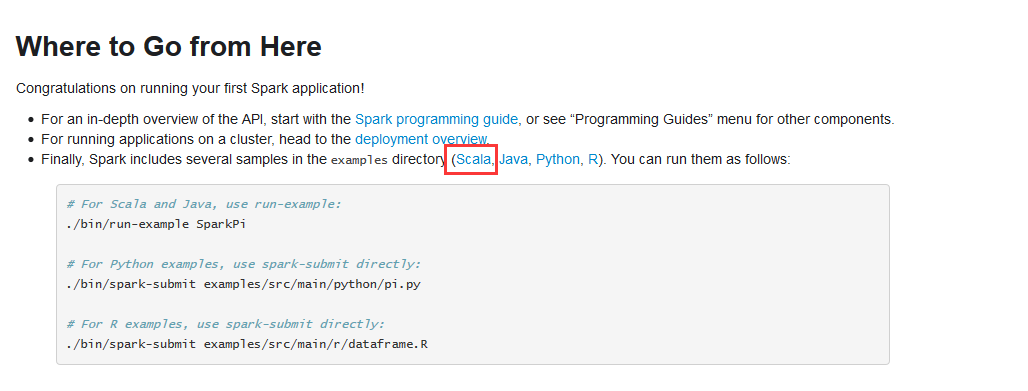1028x391 pixels.
Task: Open the Java examples link
Action: 513,159
